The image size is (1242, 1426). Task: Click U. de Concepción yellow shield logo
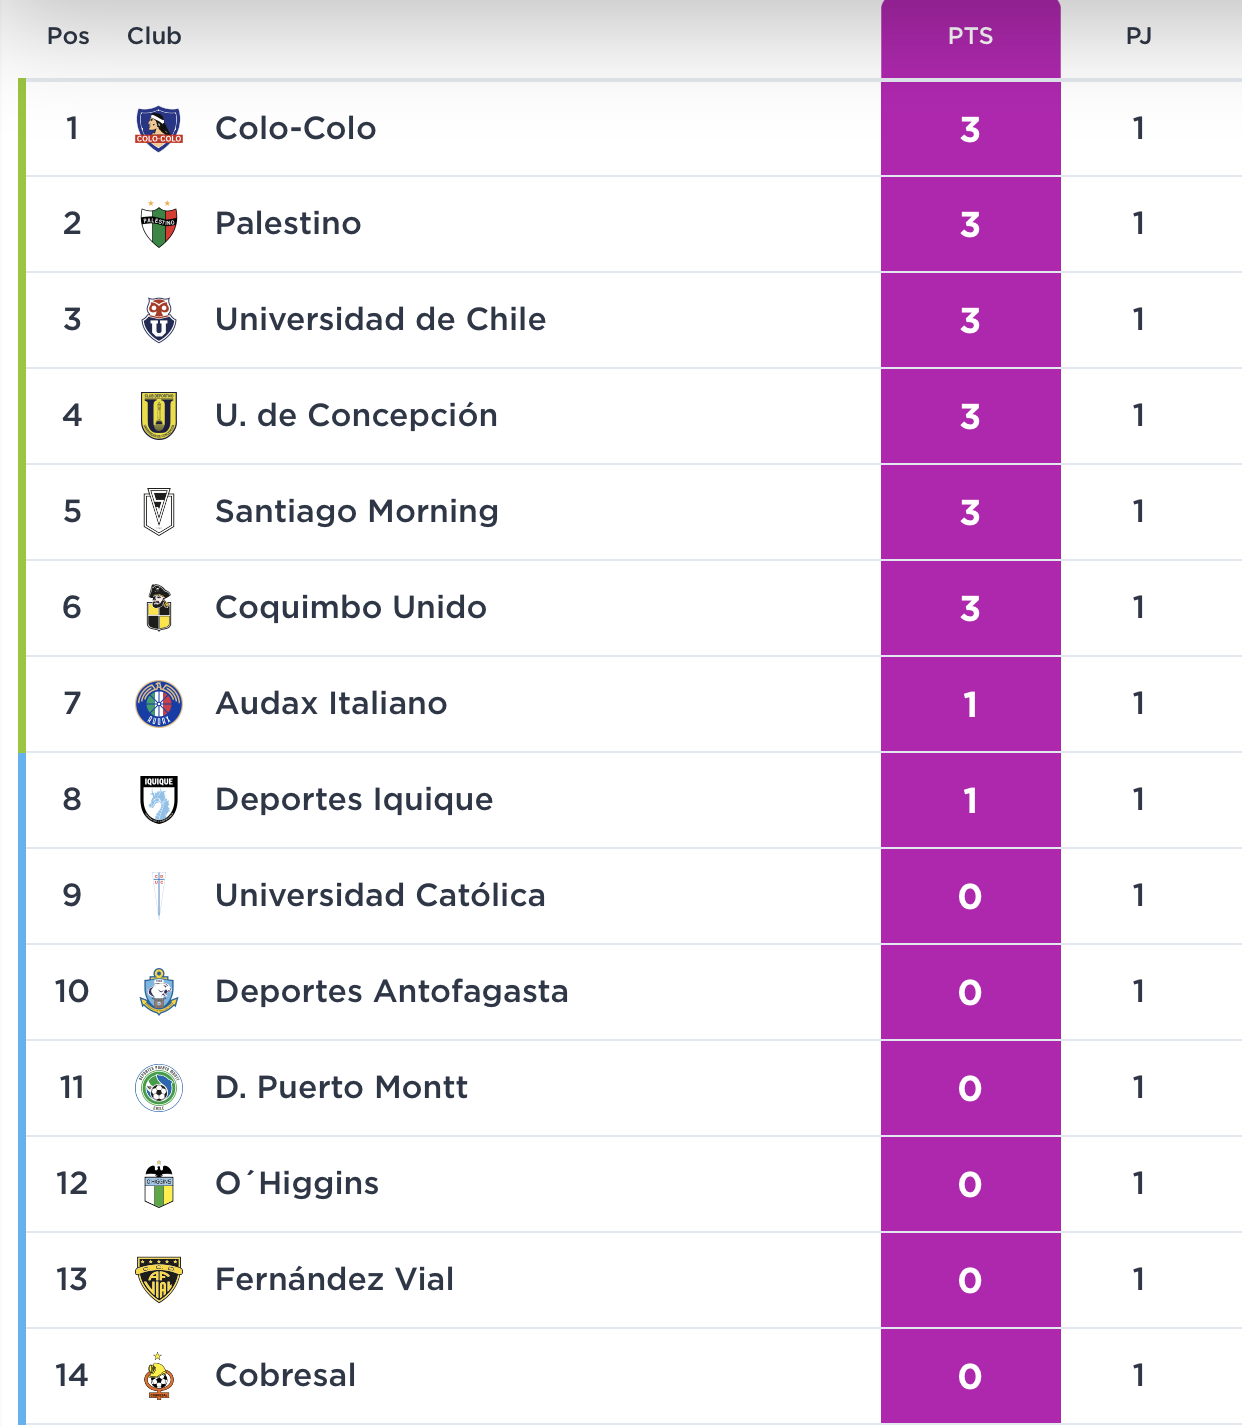pos(158,416)
